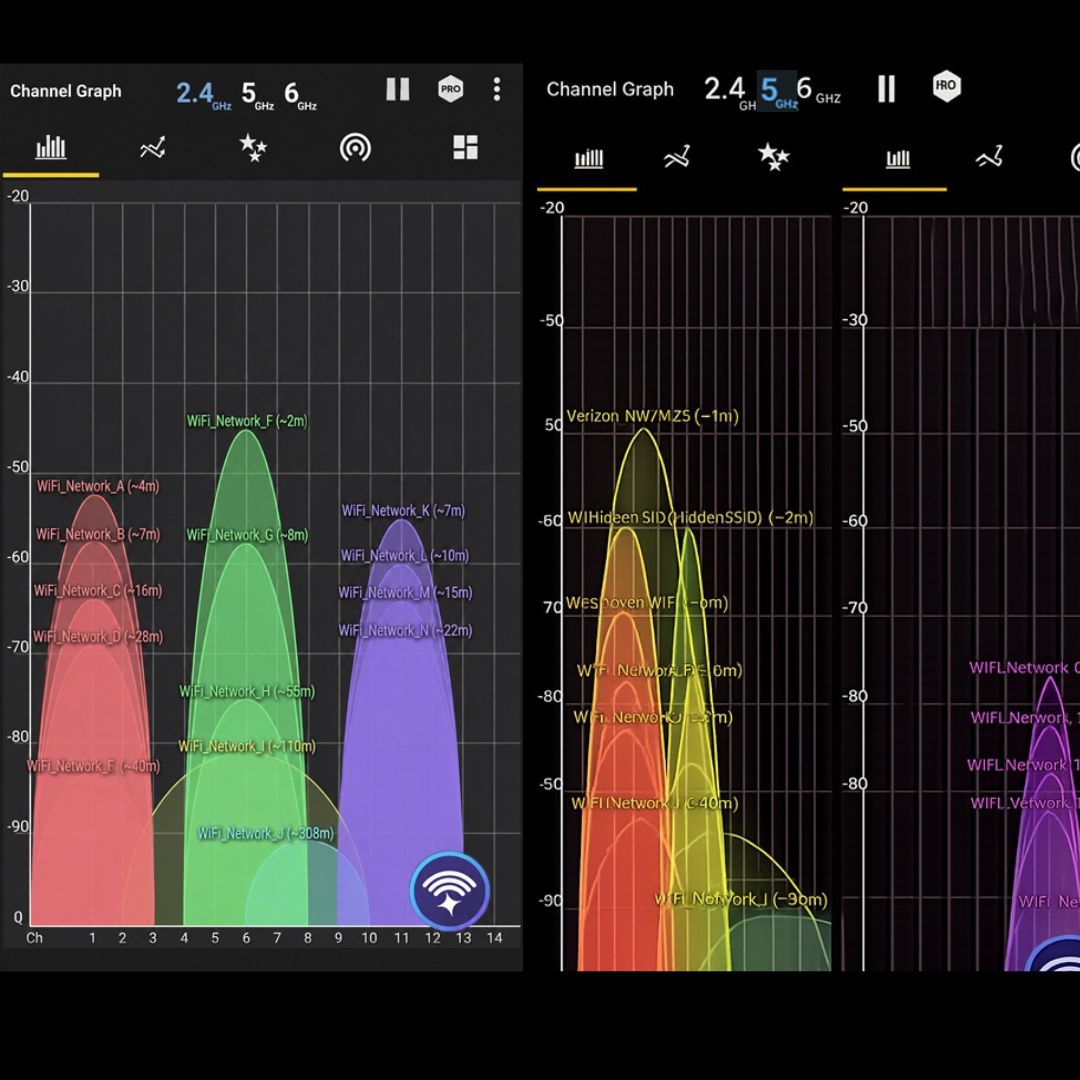
Task: Select the WiFi_Network_L (~10m) label
Action: point(404,556)
